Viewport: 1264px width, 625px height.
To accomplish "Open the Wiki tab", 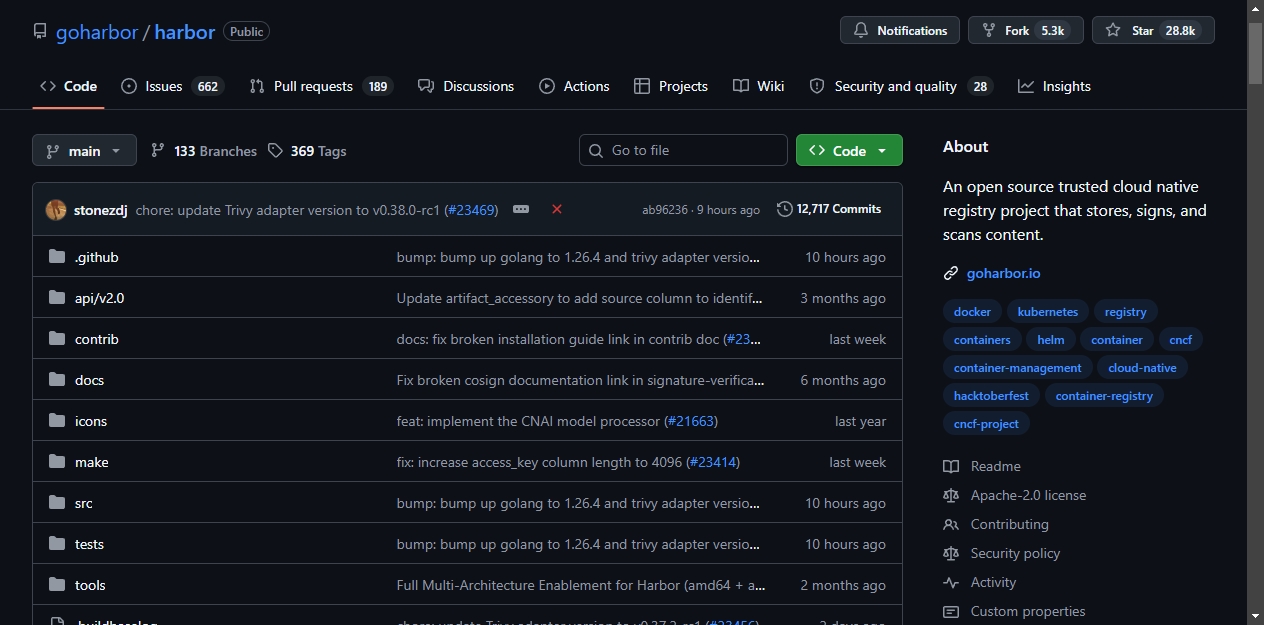I will click(x=758, y=86).
